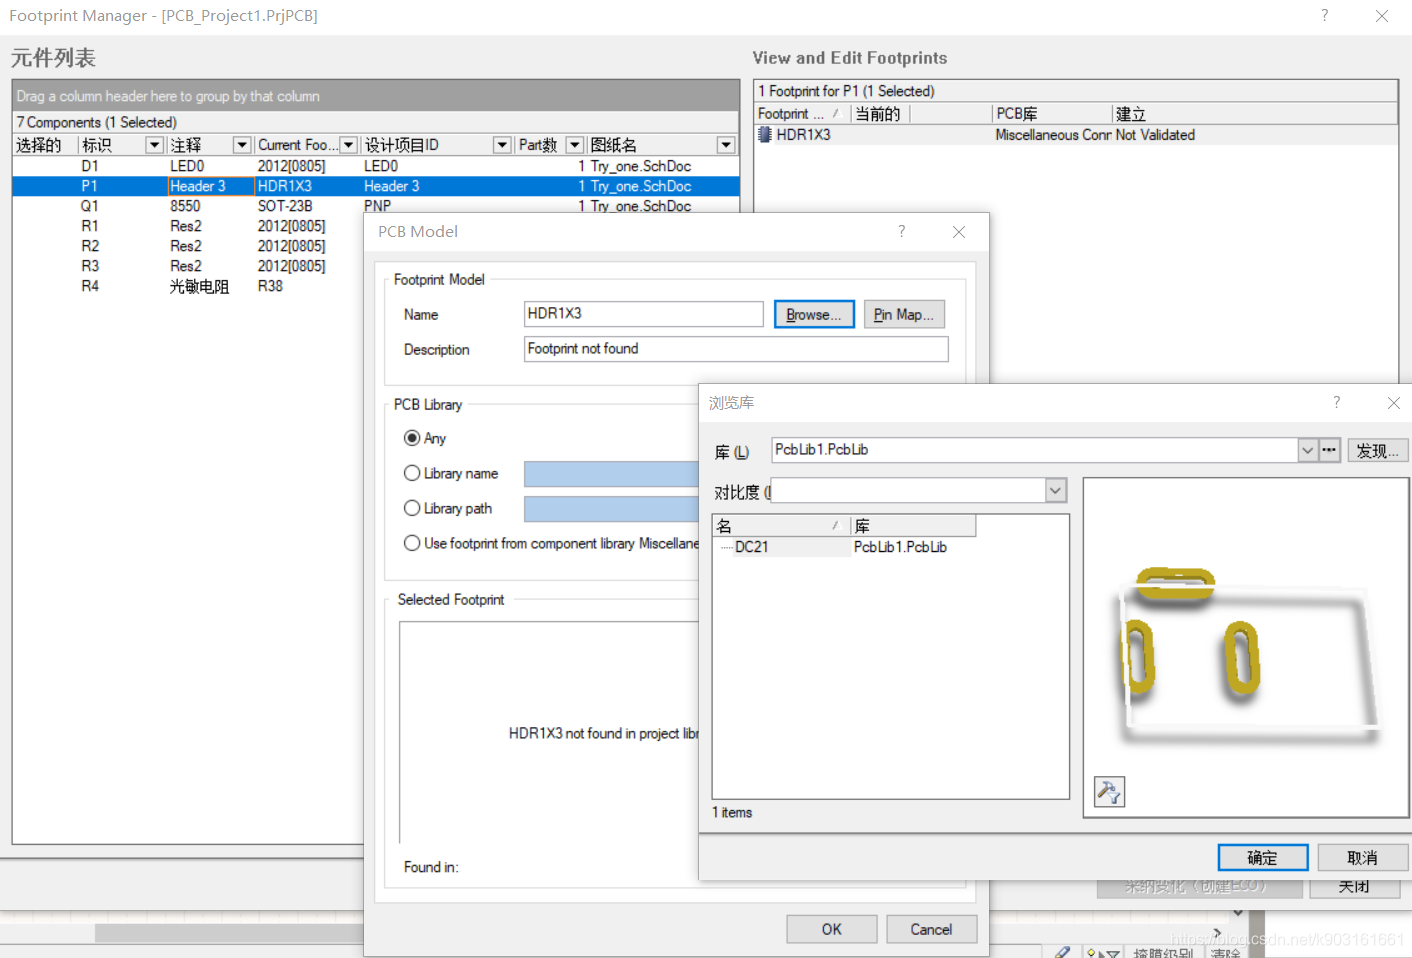Expand the 对比度 mask dropdown
This screenshot has height=958, width=1412.
coord(1055,490)
